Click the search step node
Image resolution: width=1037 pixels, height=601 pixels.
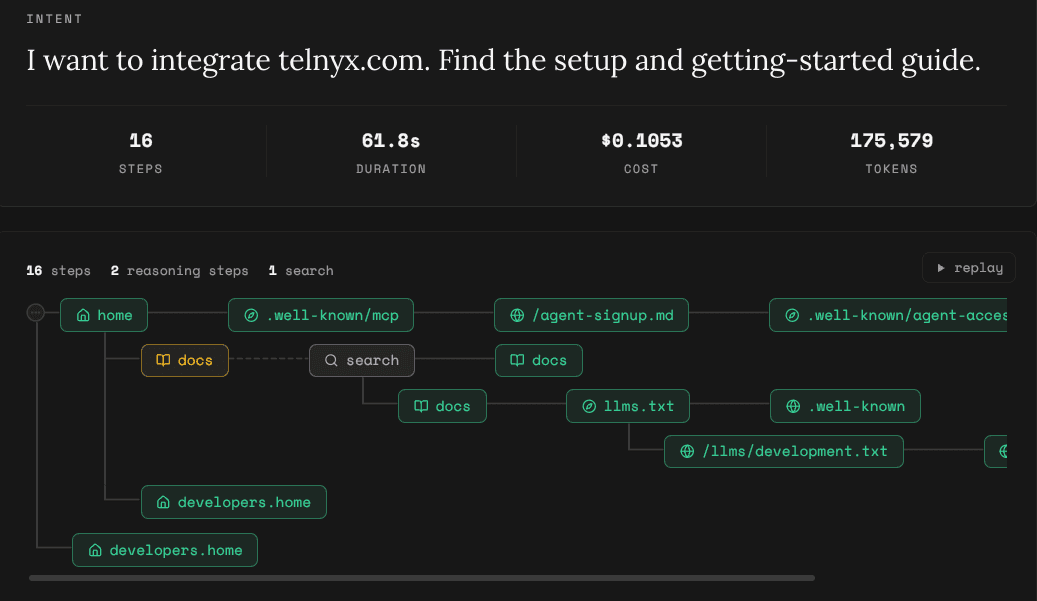pos(362,360)
